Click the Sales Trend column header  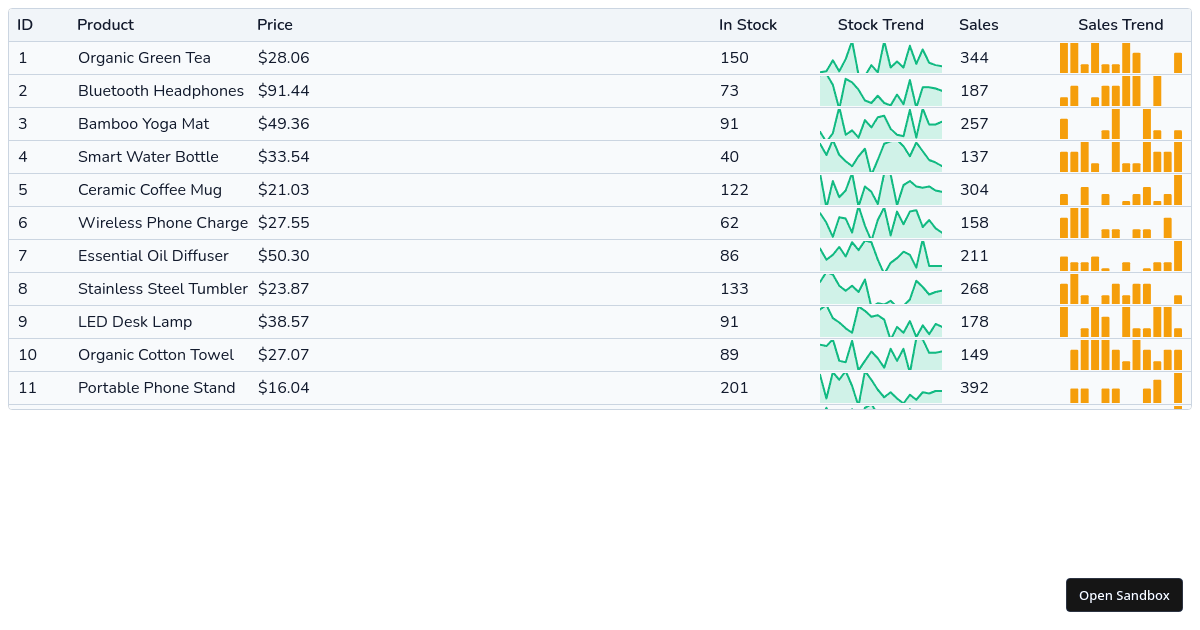click(x=1121, y=25)
